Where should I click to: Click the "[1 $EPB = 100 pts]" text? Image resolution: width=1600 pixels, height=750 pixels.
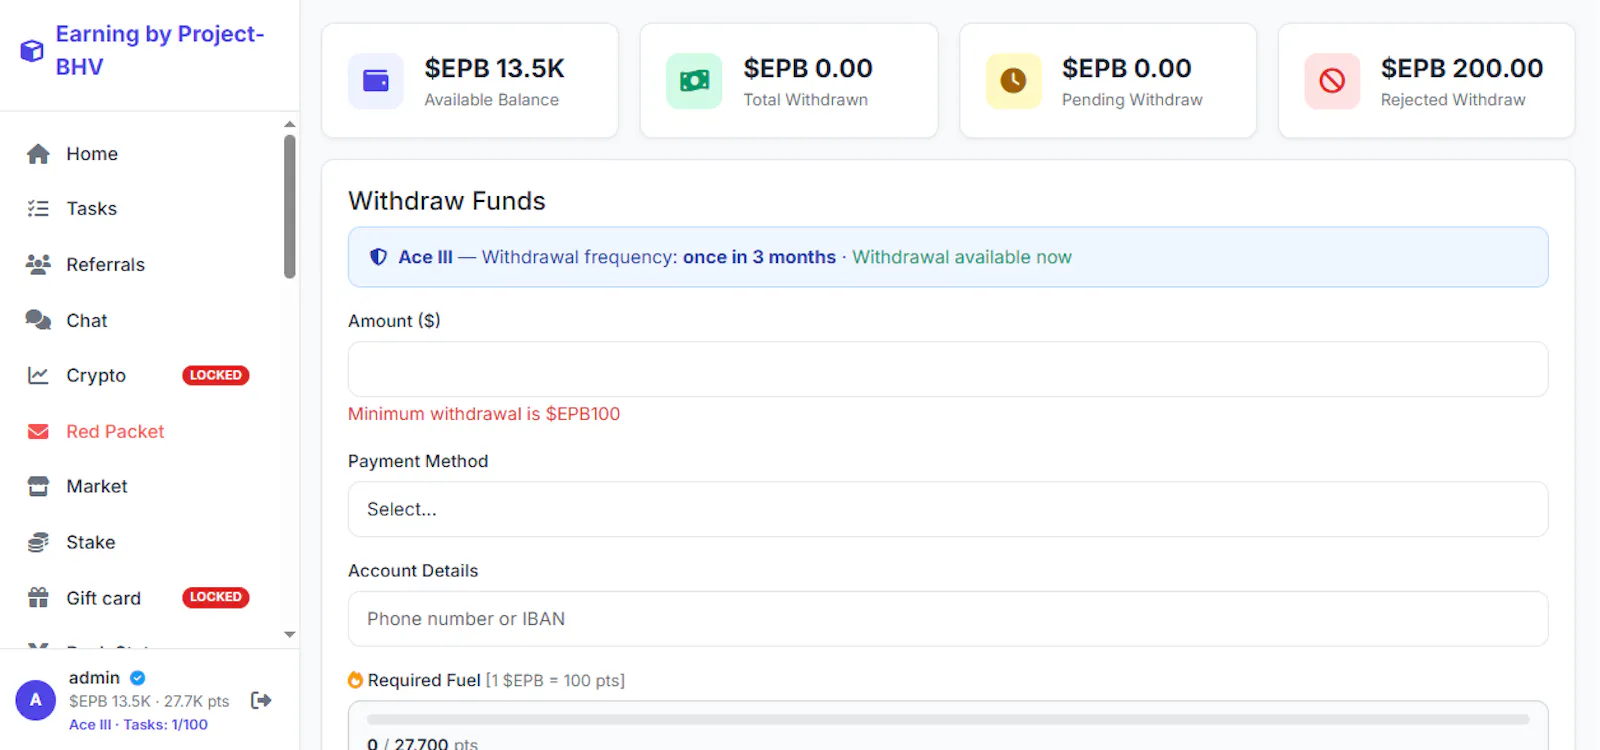click(x=555, y=681)
